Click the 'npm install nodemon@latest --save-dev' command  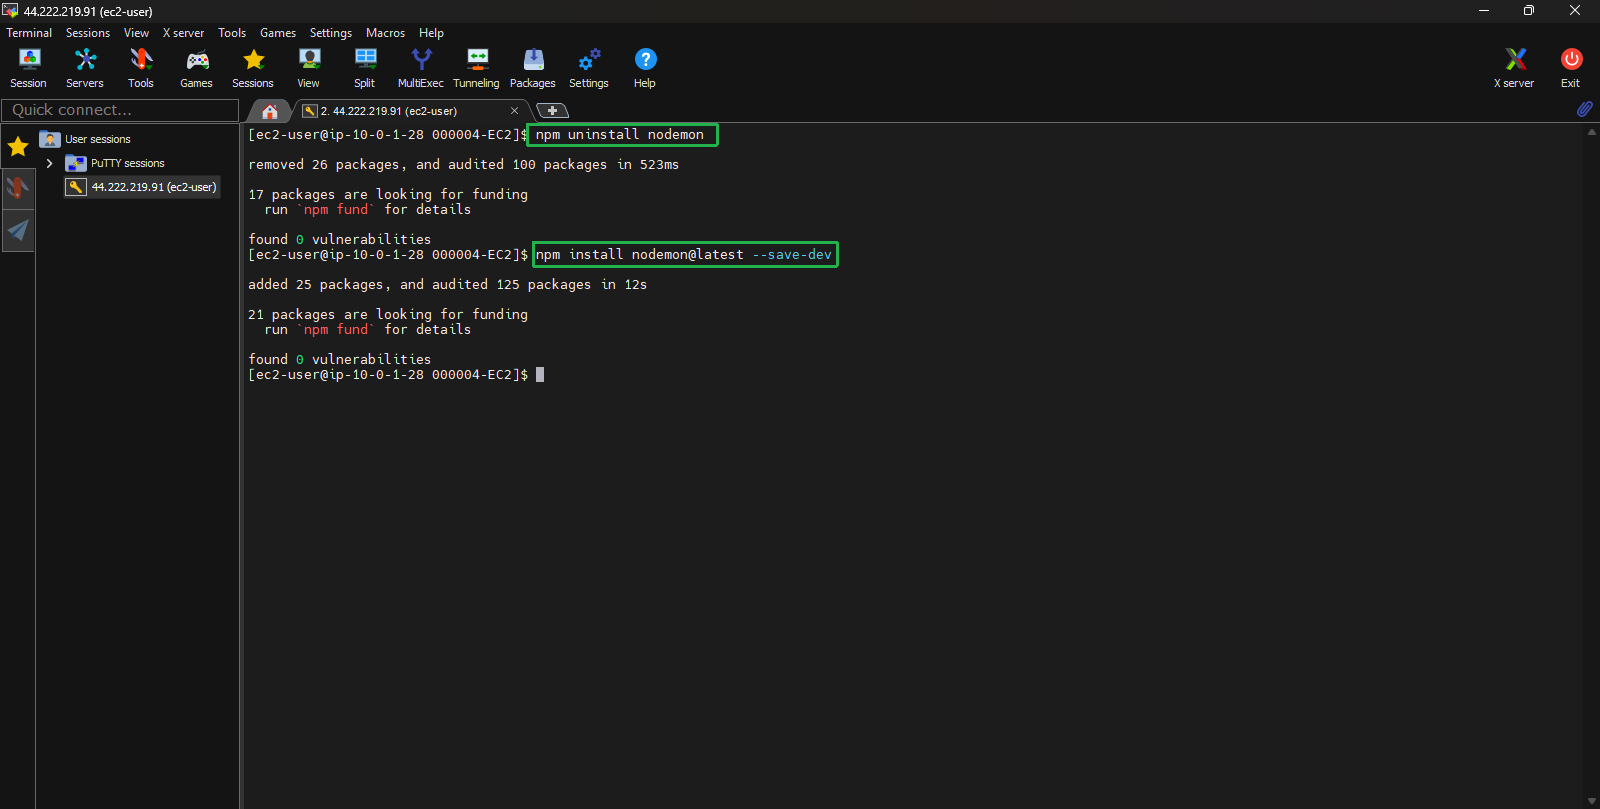(684, 255)
